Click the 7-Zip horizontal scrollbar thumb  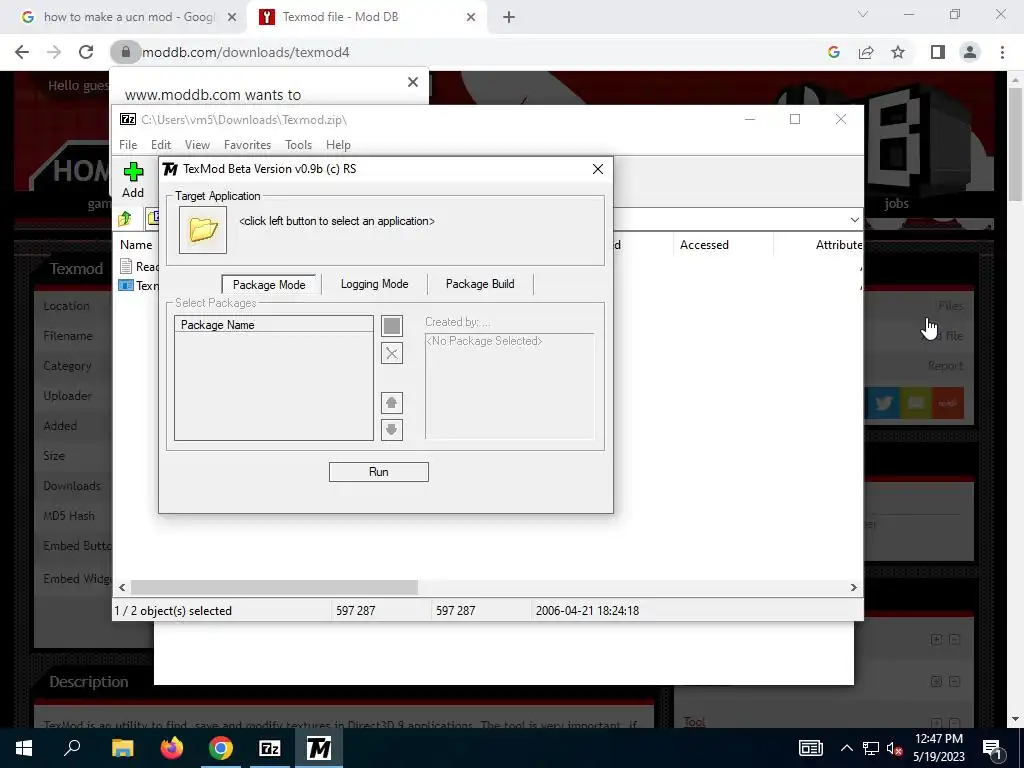[x=274, y=587]
